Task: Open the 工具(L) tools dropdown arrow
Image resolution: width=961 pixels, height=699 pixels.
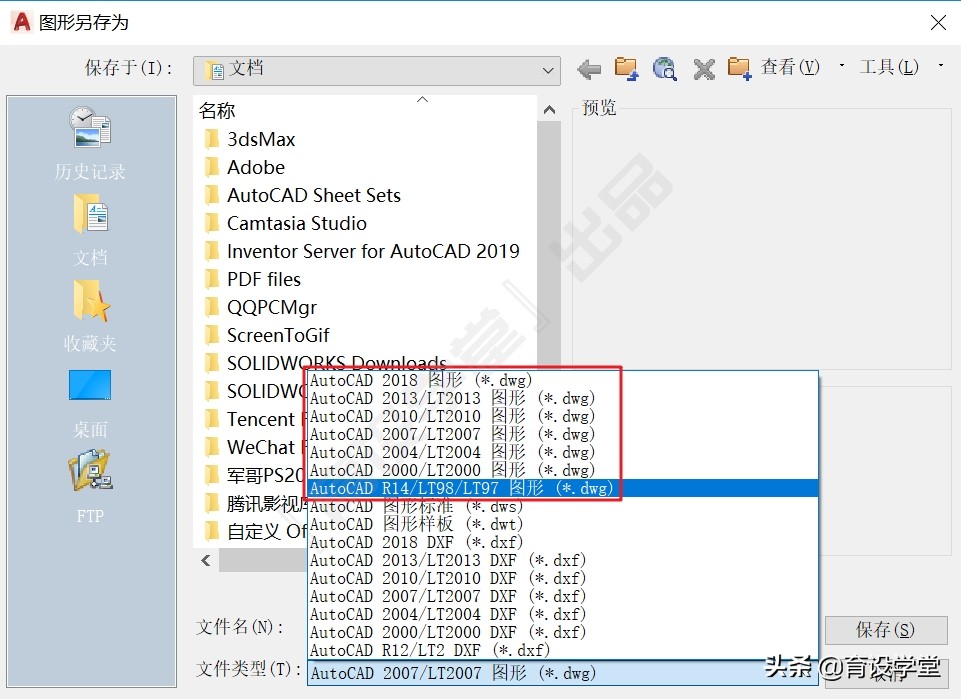Action: (938, 66)
